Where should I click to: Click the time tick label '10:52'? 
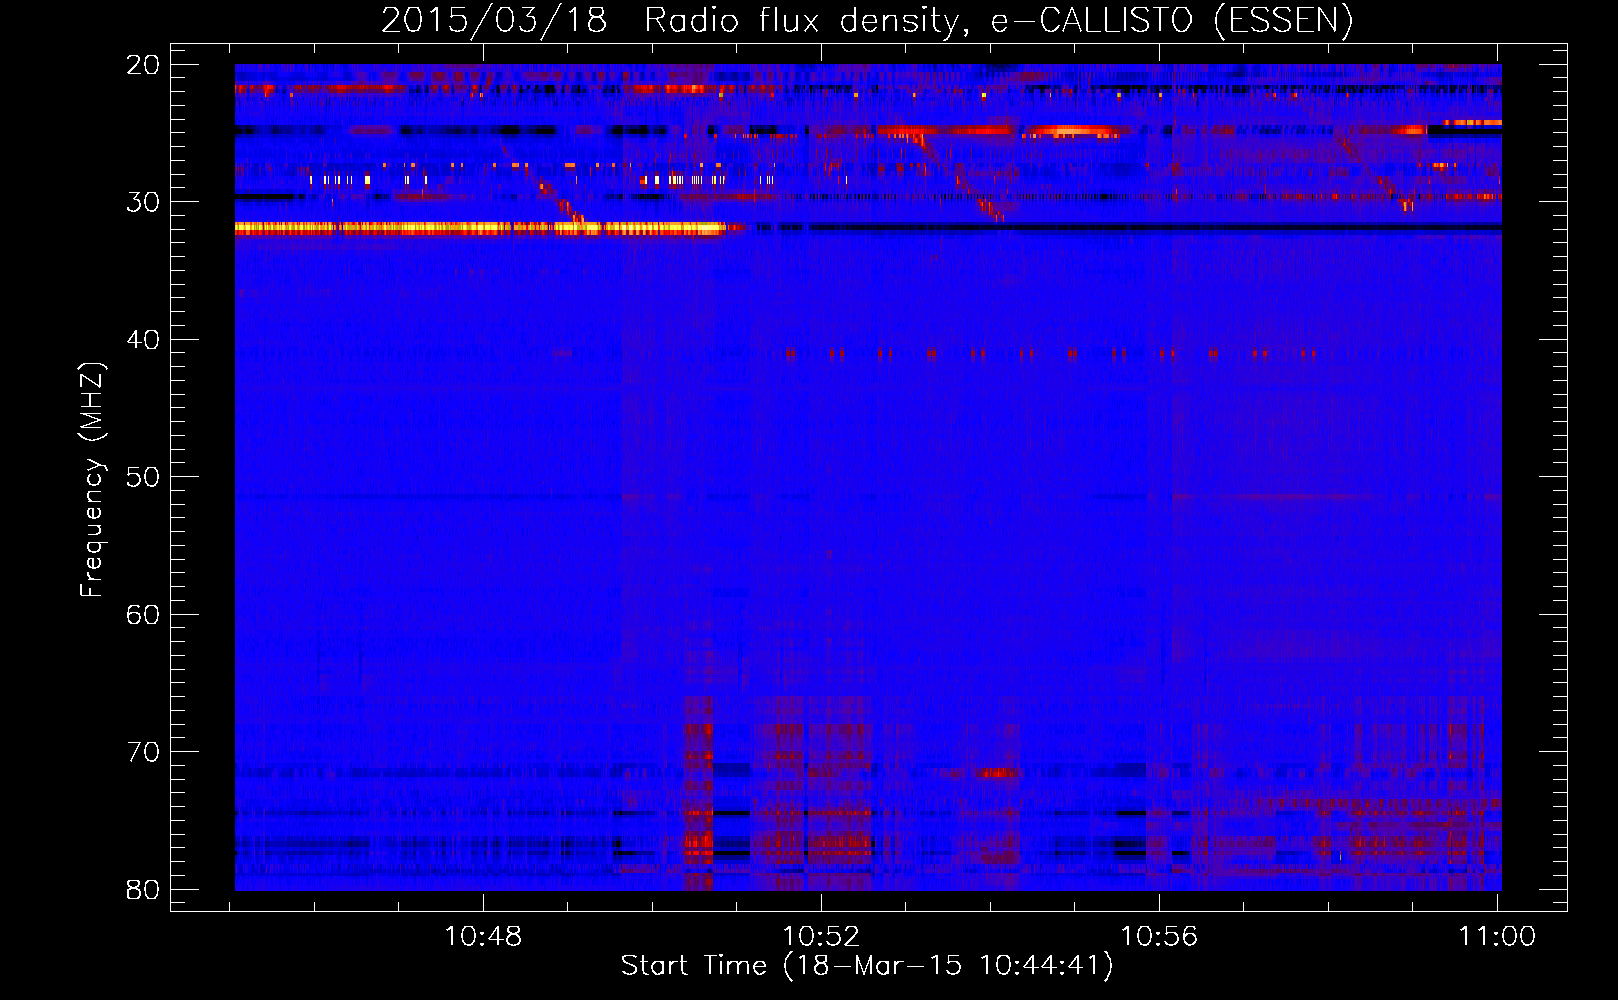click(821, 937)
